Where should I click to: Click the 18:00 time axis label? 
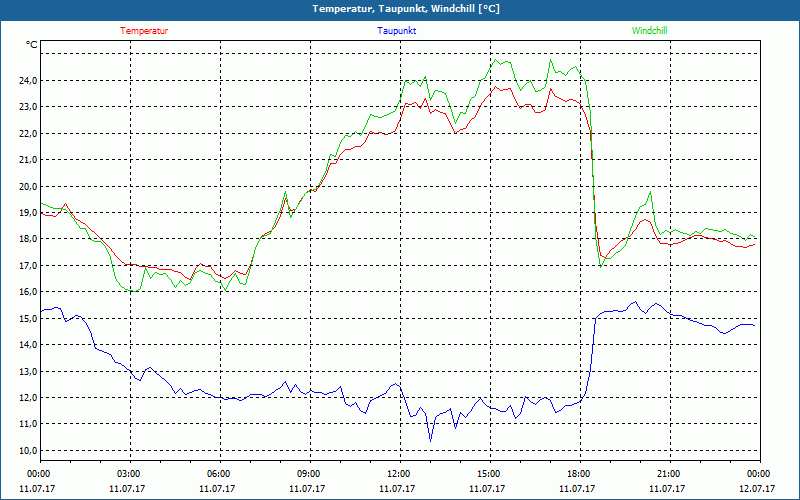click(x=578, y=474)
